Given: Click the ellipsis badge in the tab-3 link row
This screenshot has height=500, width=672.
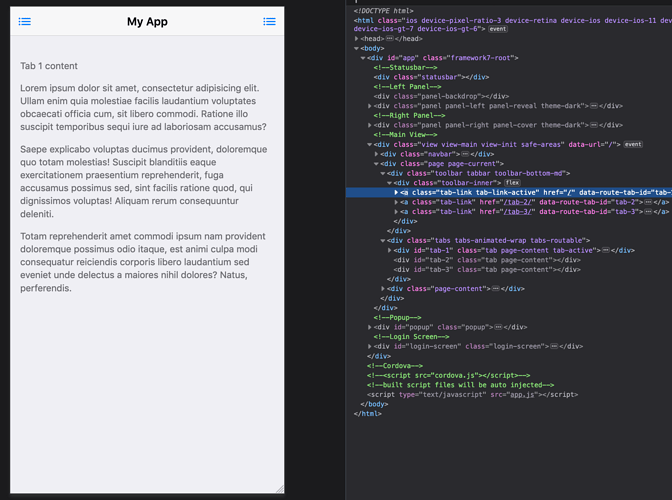Looking at the screenshot, I should 648,212.
